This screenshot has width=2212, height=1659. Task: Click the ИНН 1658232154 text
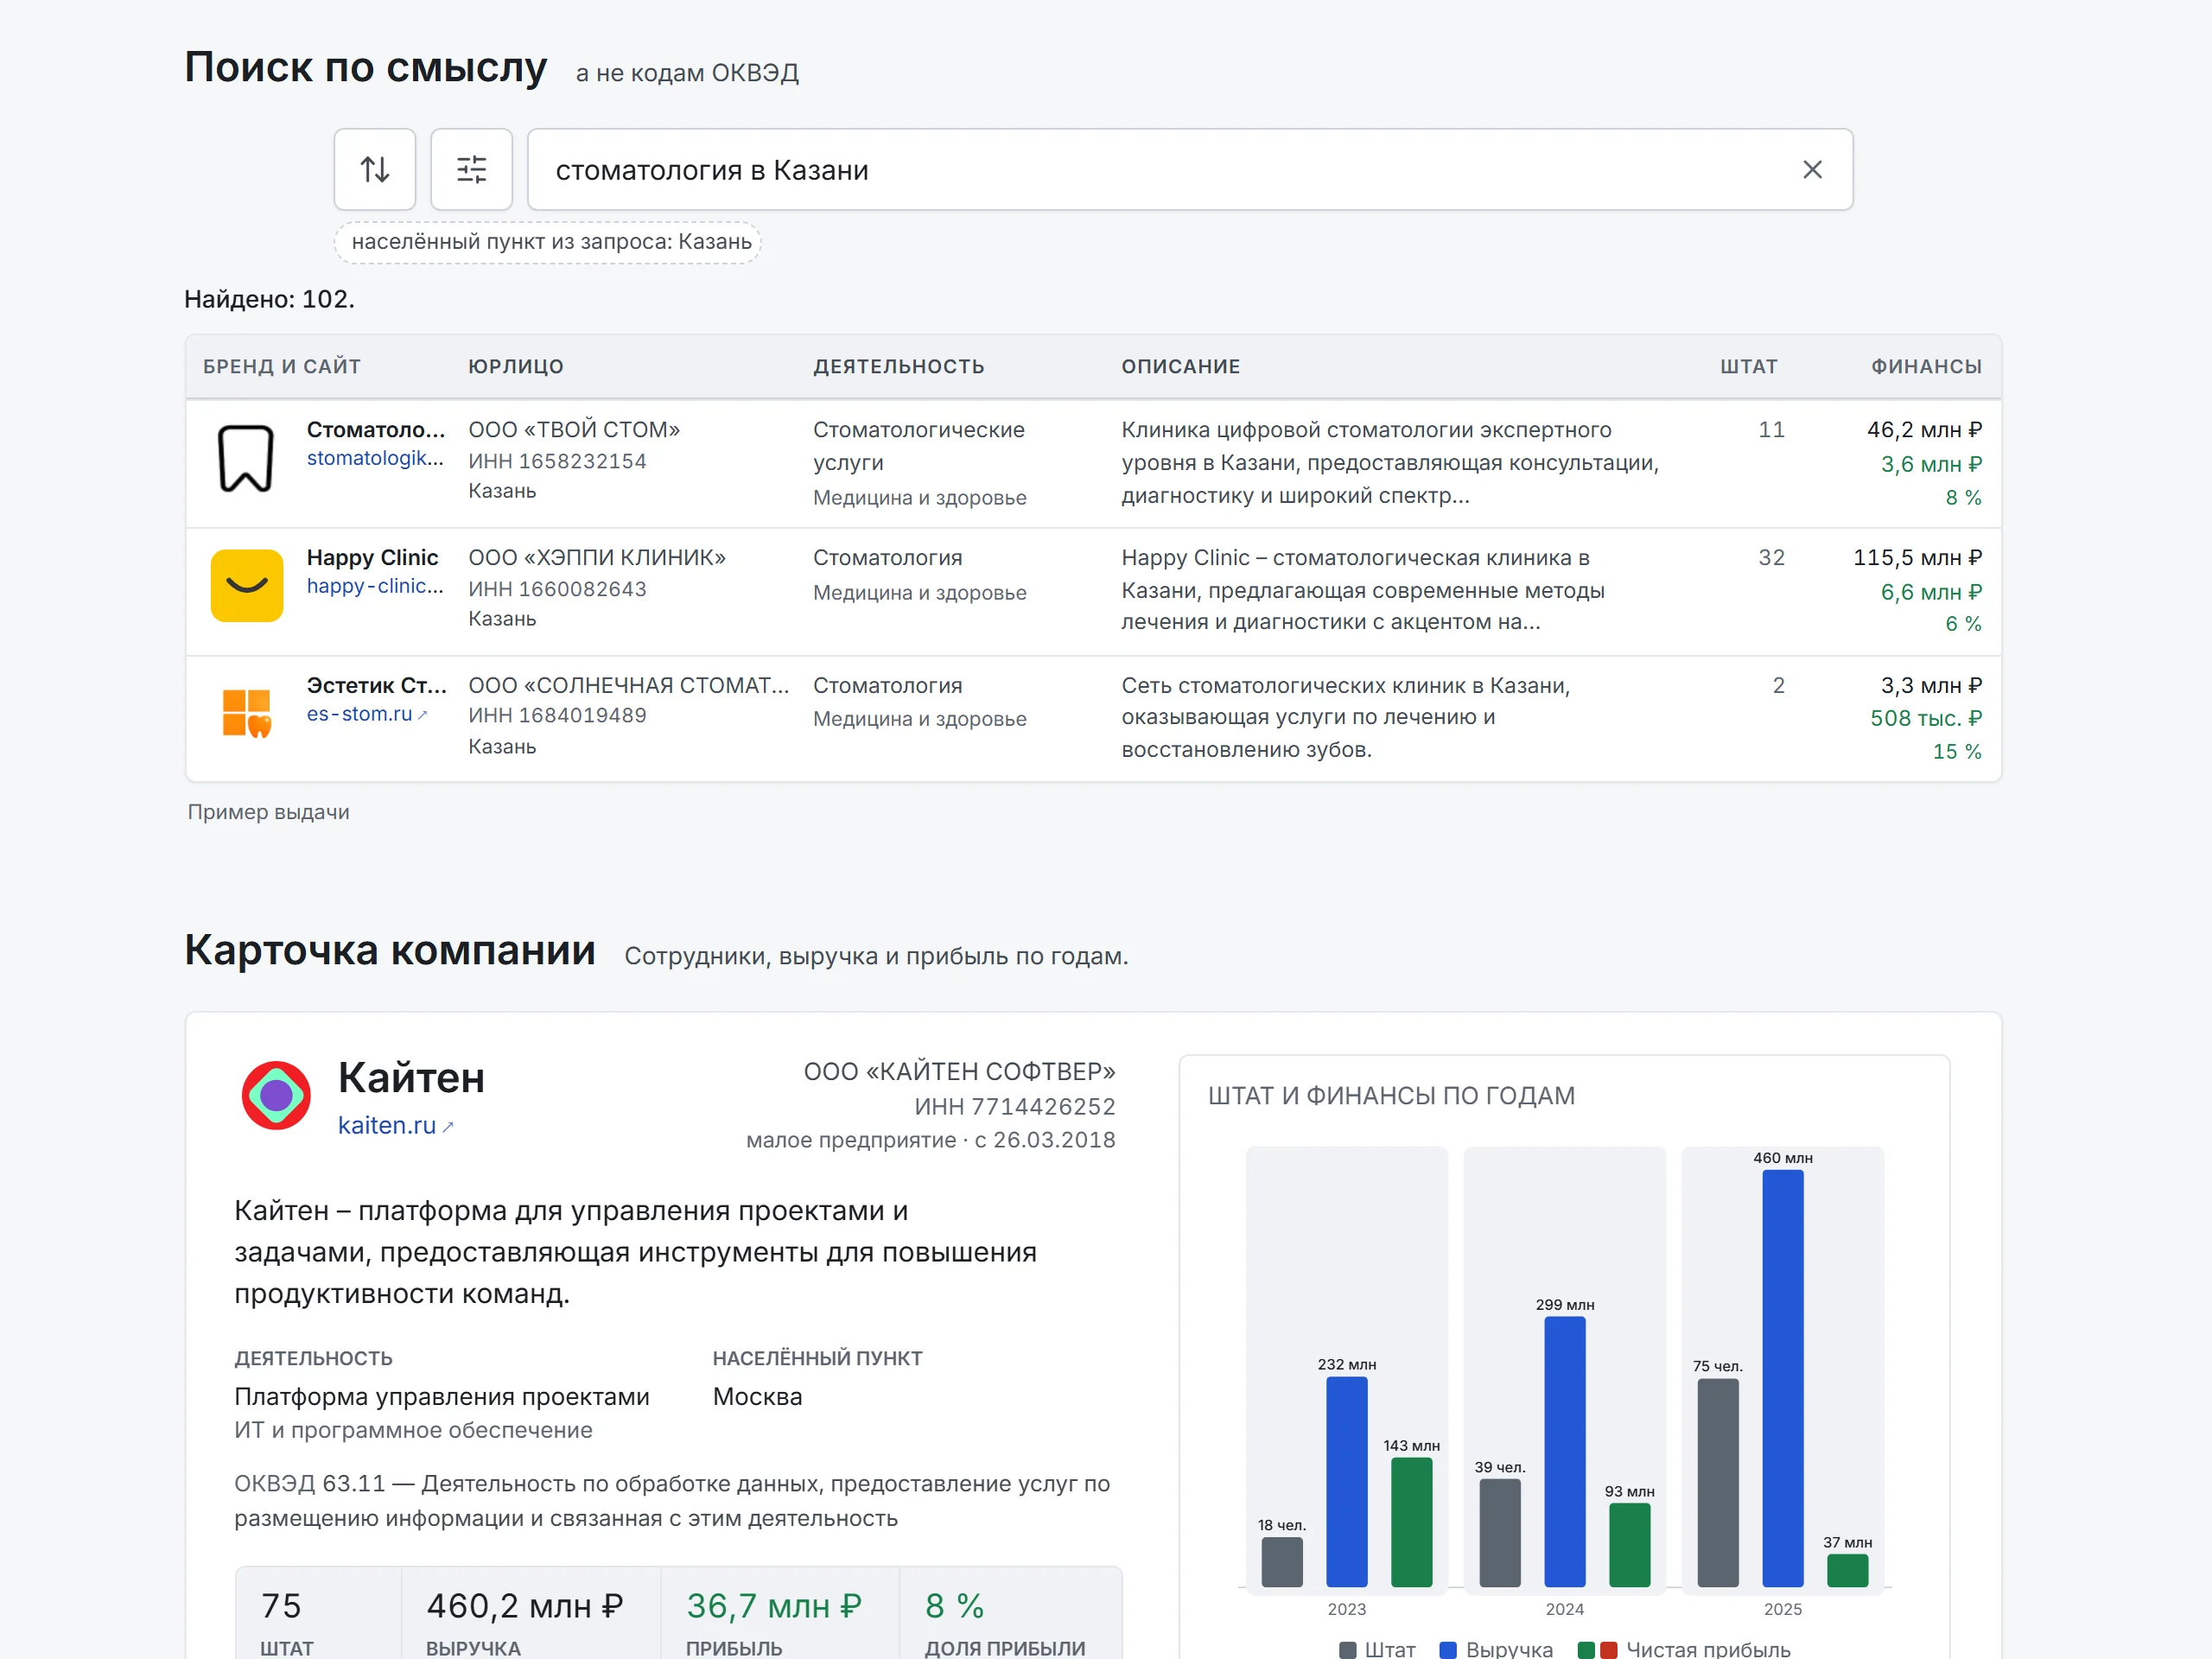[x=557, y=461]
